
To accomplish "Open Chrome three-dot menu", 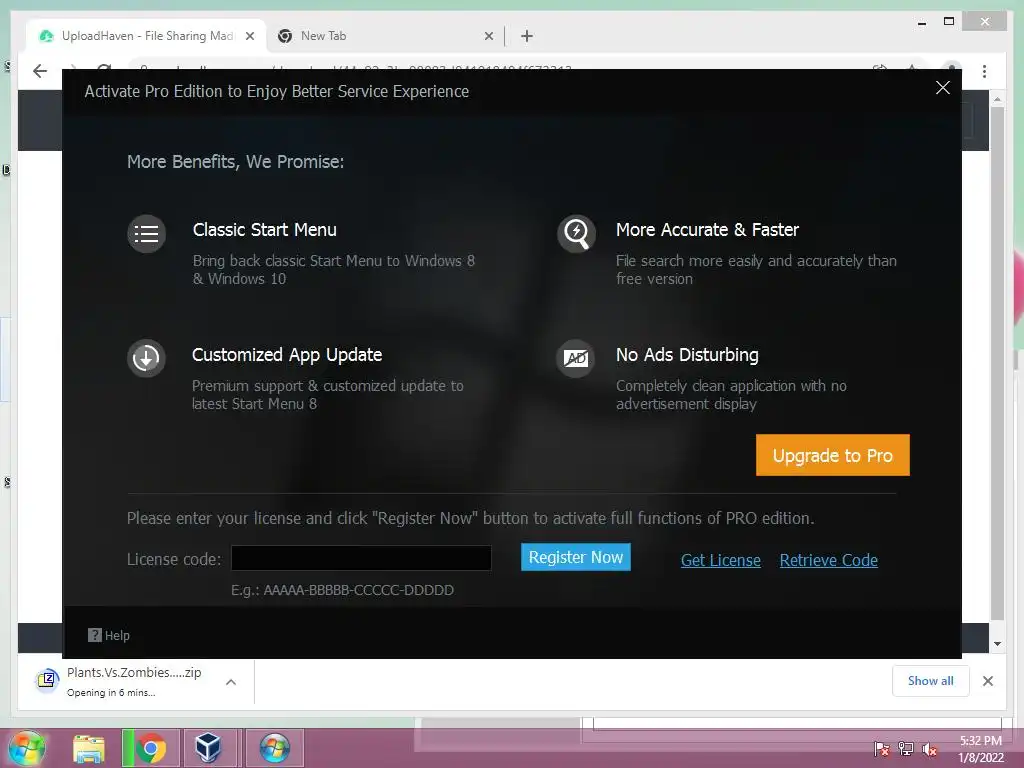I will (984, 71).
